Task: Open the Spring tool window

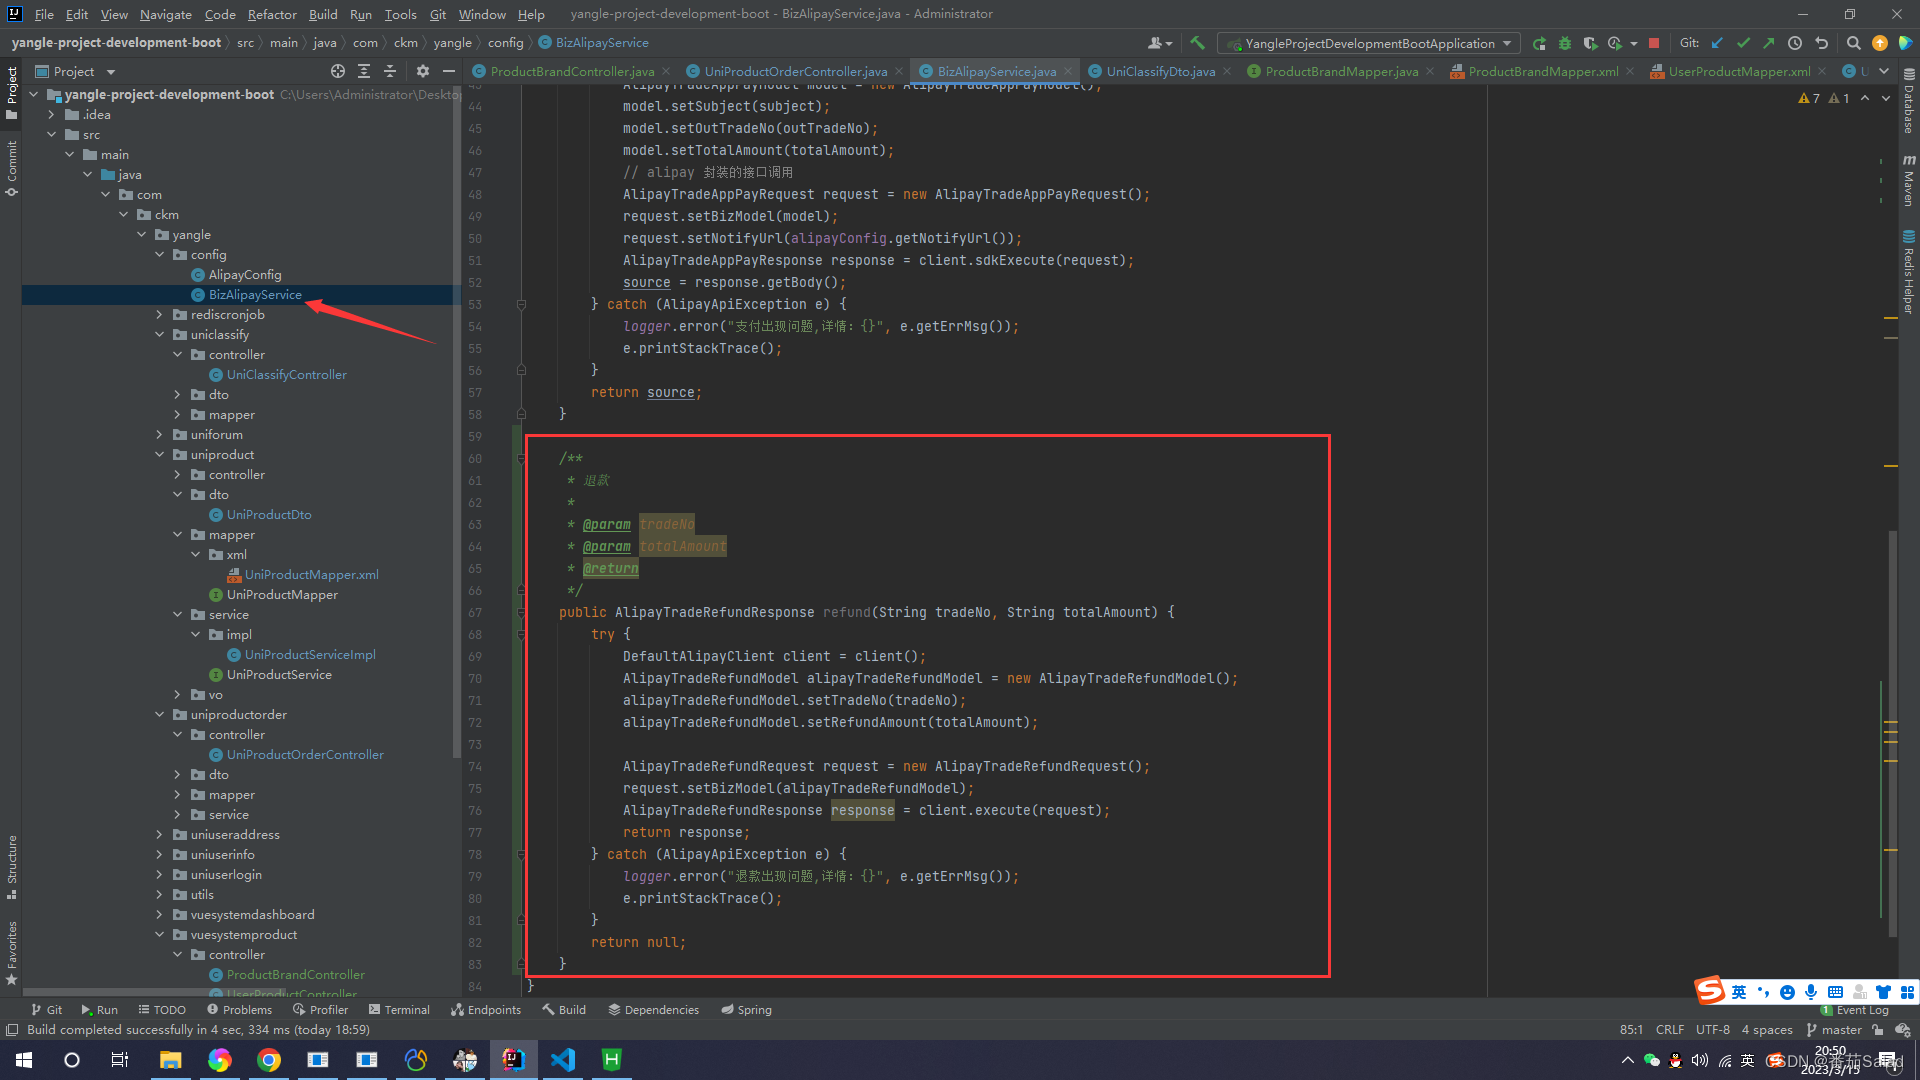Action: pos(746,1009)
